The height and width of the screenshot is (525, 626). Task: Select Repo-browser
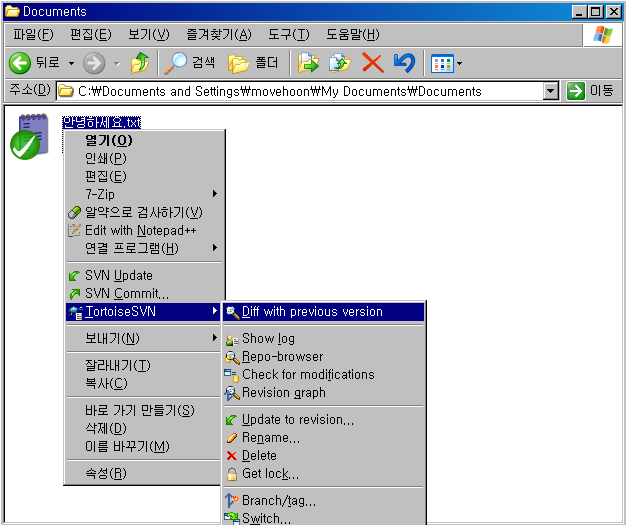tap(324, 357)
